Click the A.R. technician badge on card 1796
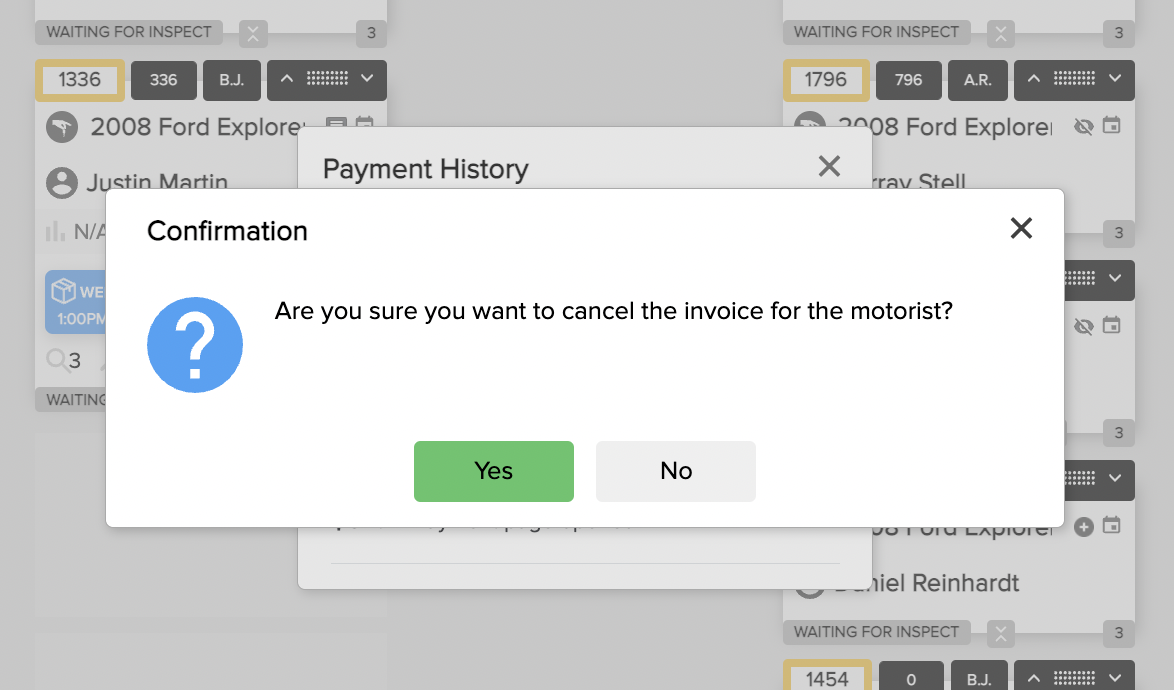 [x=977, y=80]
